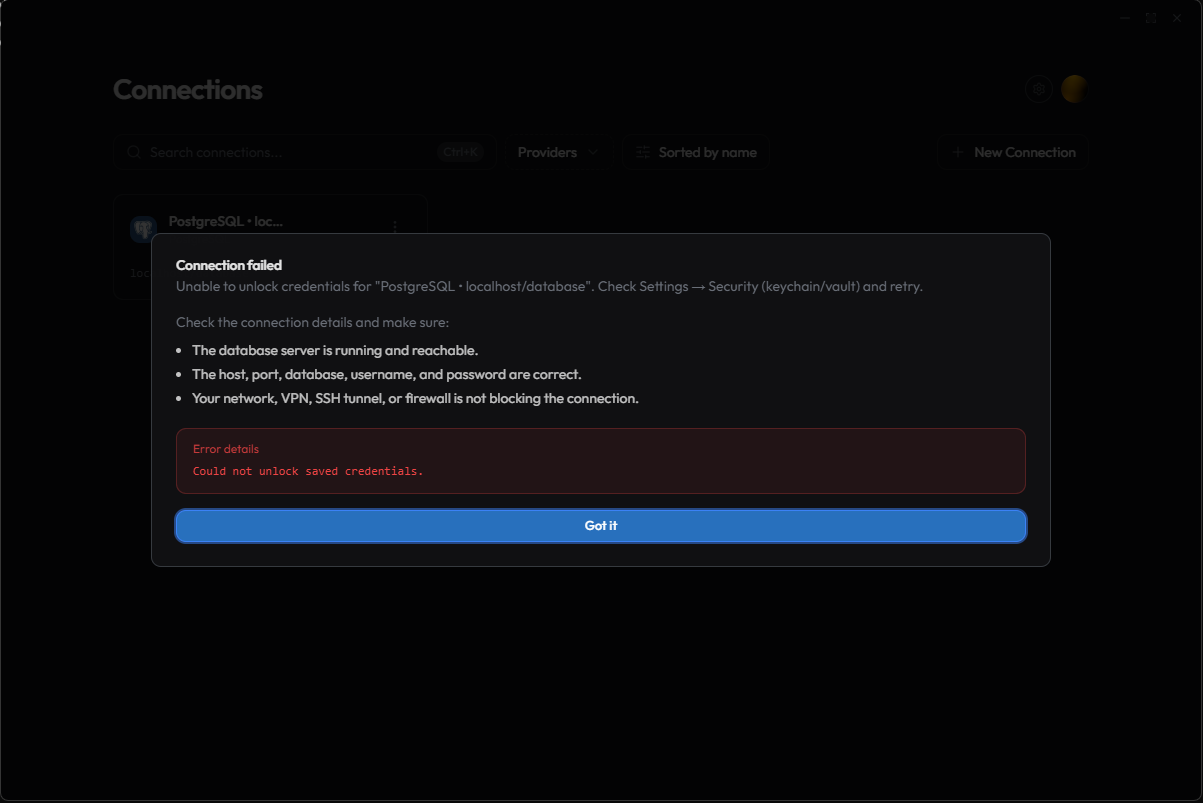
Task: Open the settings gear icon
Action: [1040, 89]
